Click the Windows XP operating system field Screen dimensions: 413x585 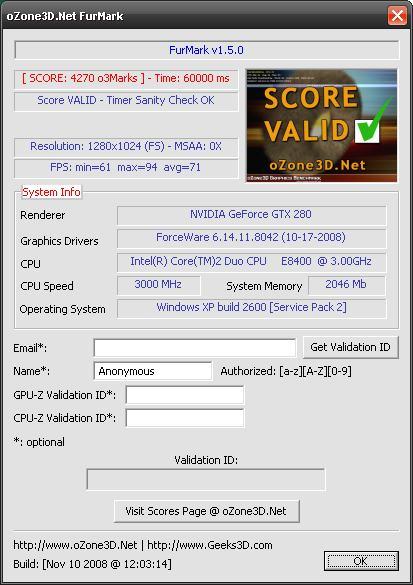pos(251,308)
